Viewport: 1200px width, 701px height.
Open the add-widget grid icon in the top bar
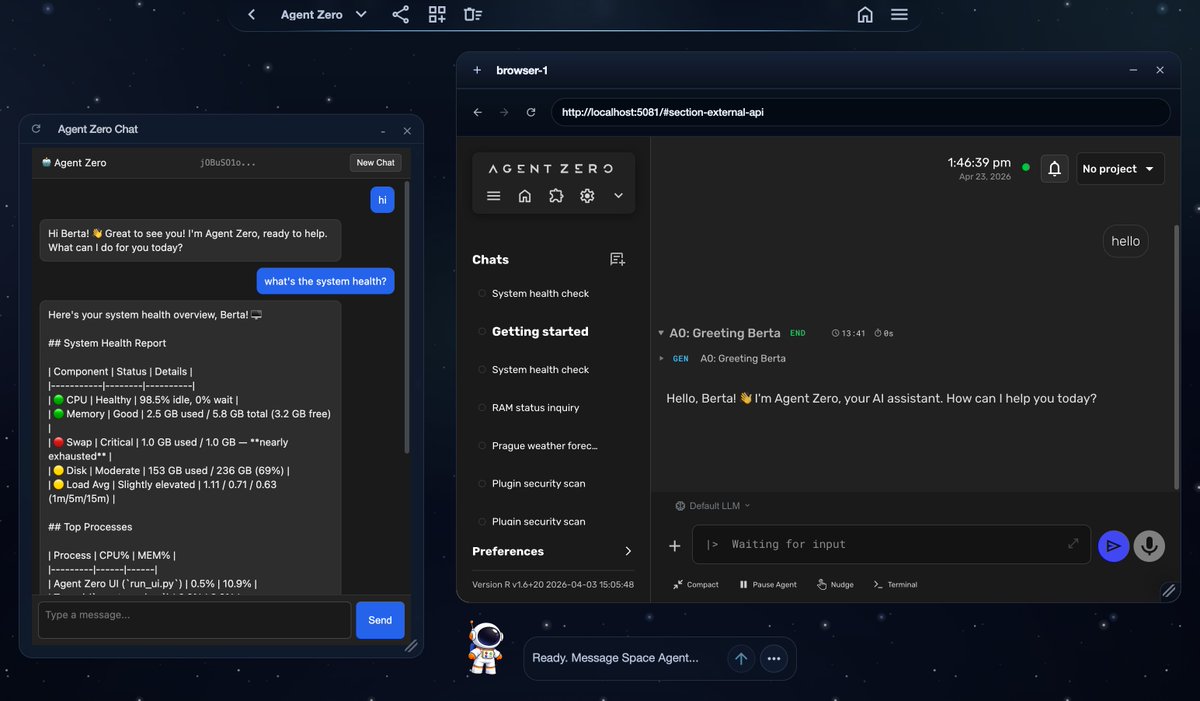point(437,15)
